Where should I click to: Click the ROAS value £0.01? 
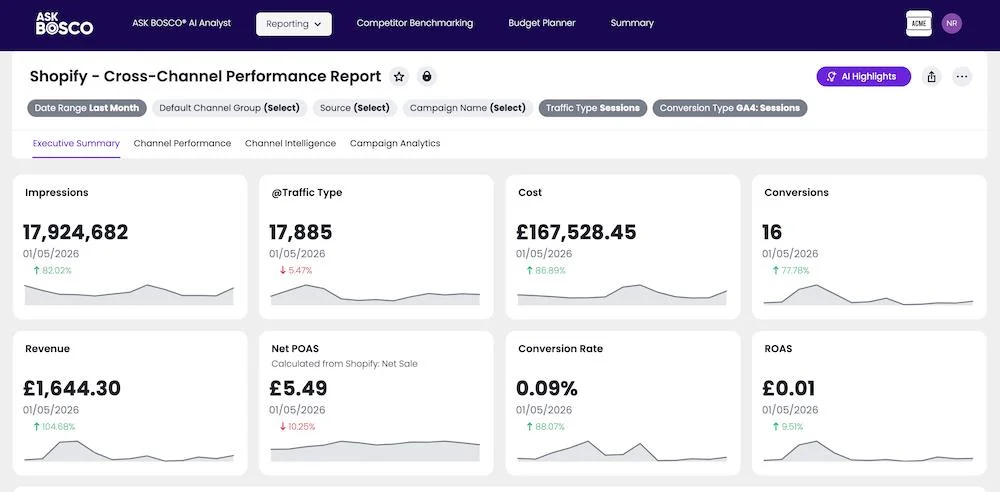(789, 388)
